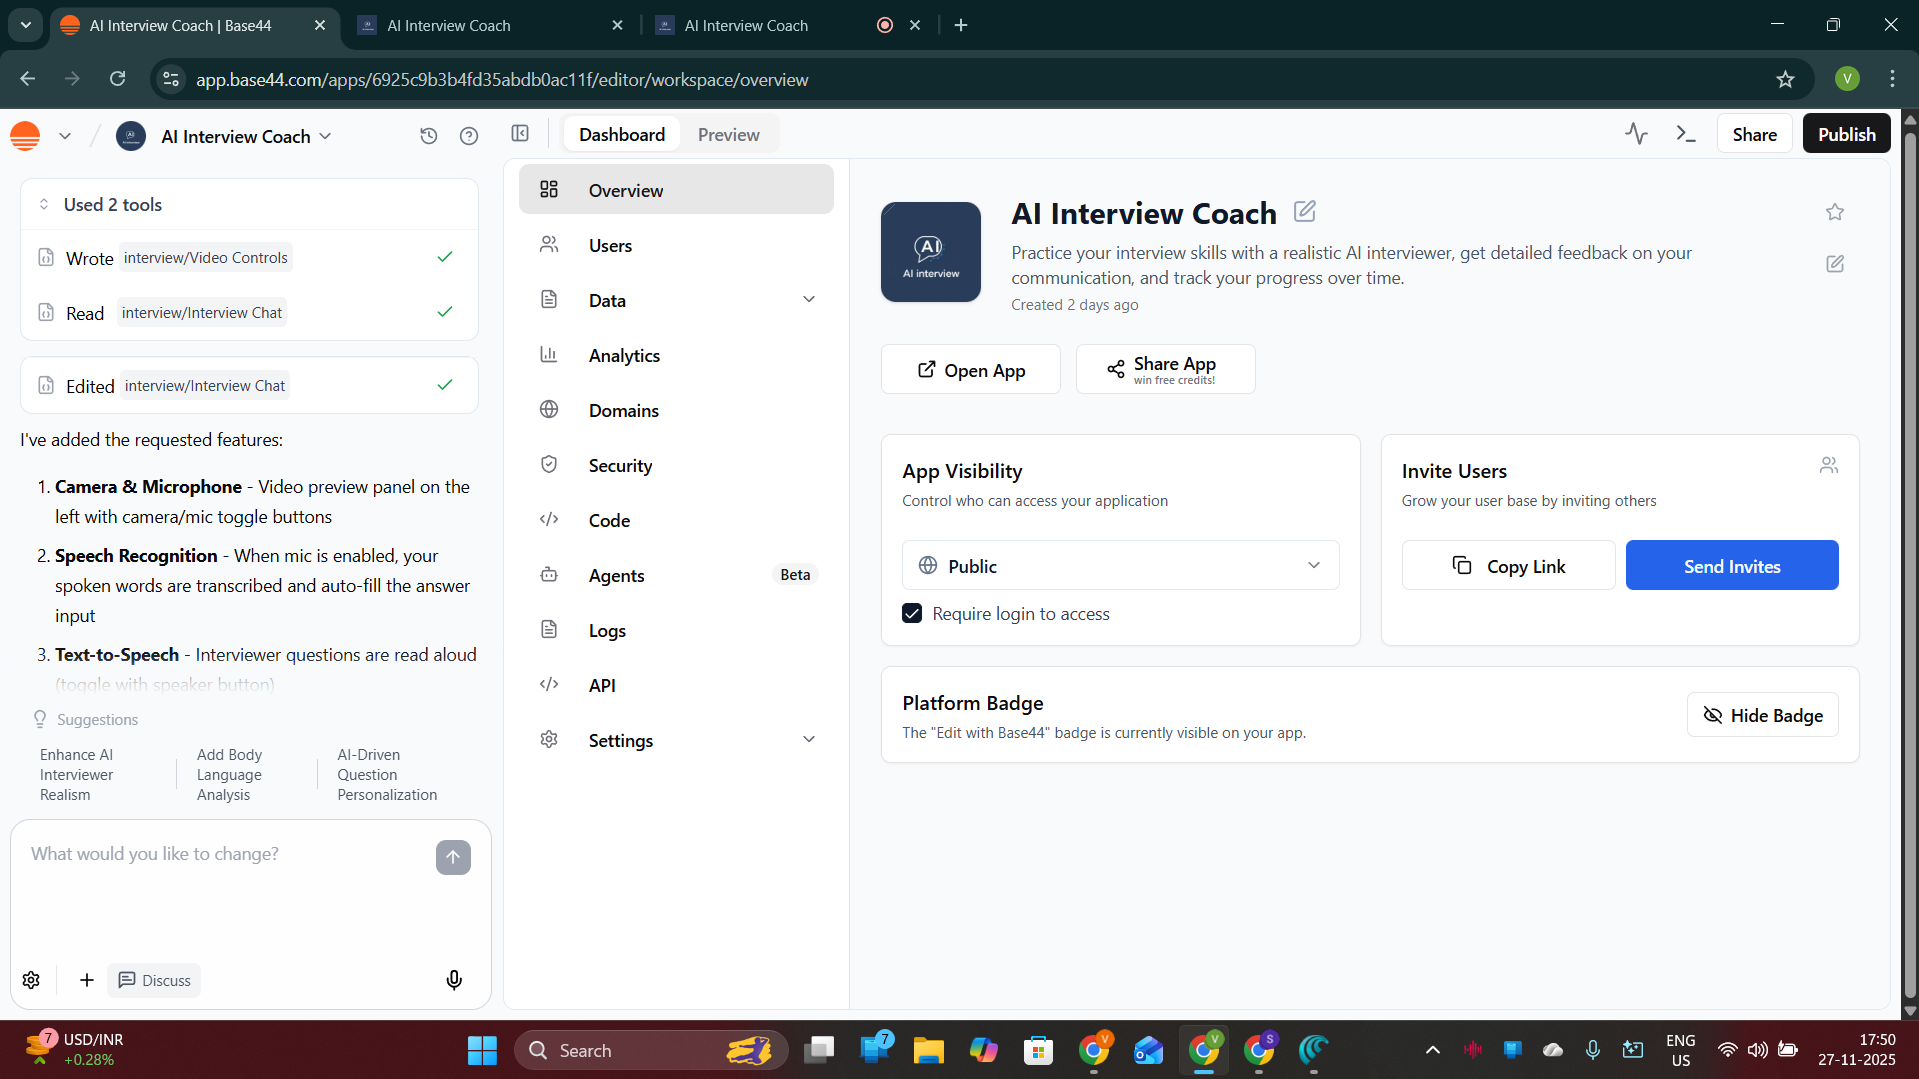Click the Share App button
The image size is (1919, 1079).
point(1165,370)
